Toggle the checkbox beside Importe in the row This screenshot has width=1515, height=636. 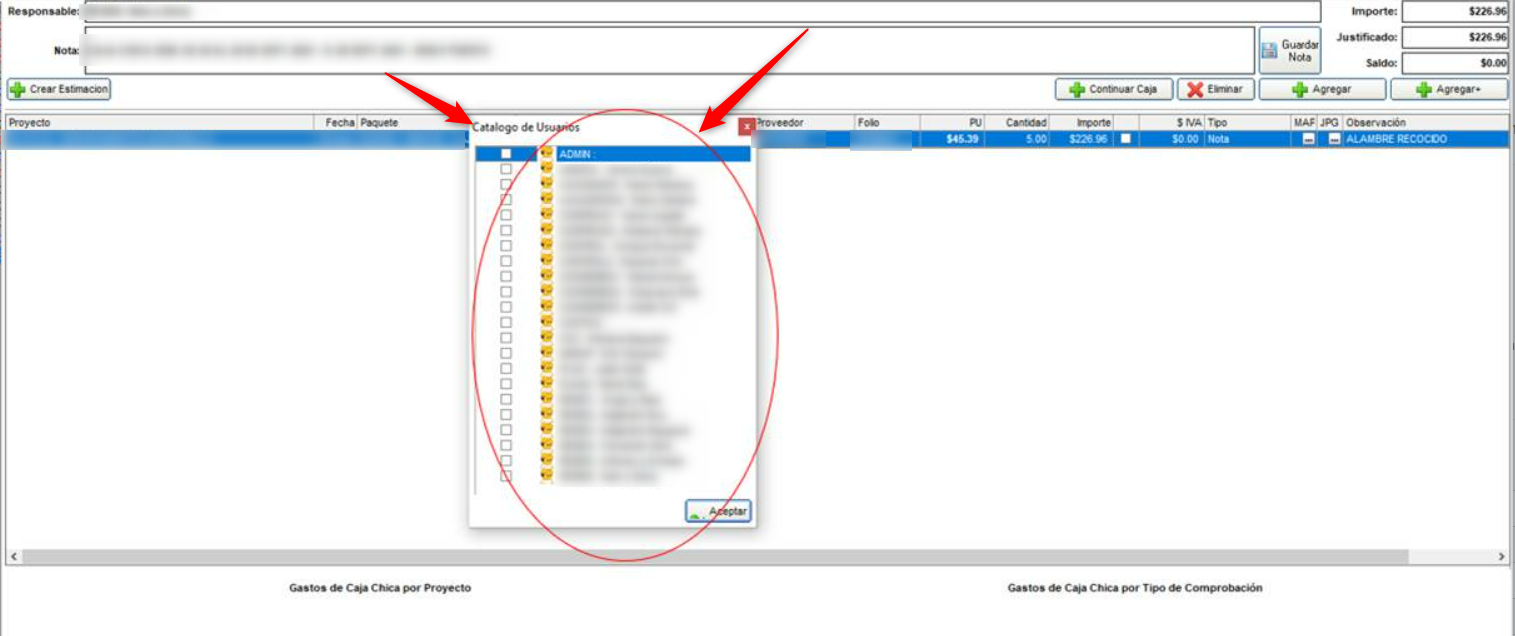pyautogui.click(x=1125, y=139)
